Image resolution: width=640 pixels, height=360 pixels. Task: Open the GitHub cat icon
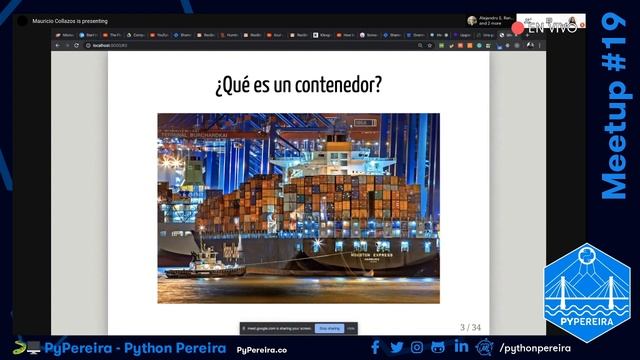[438, 347]
